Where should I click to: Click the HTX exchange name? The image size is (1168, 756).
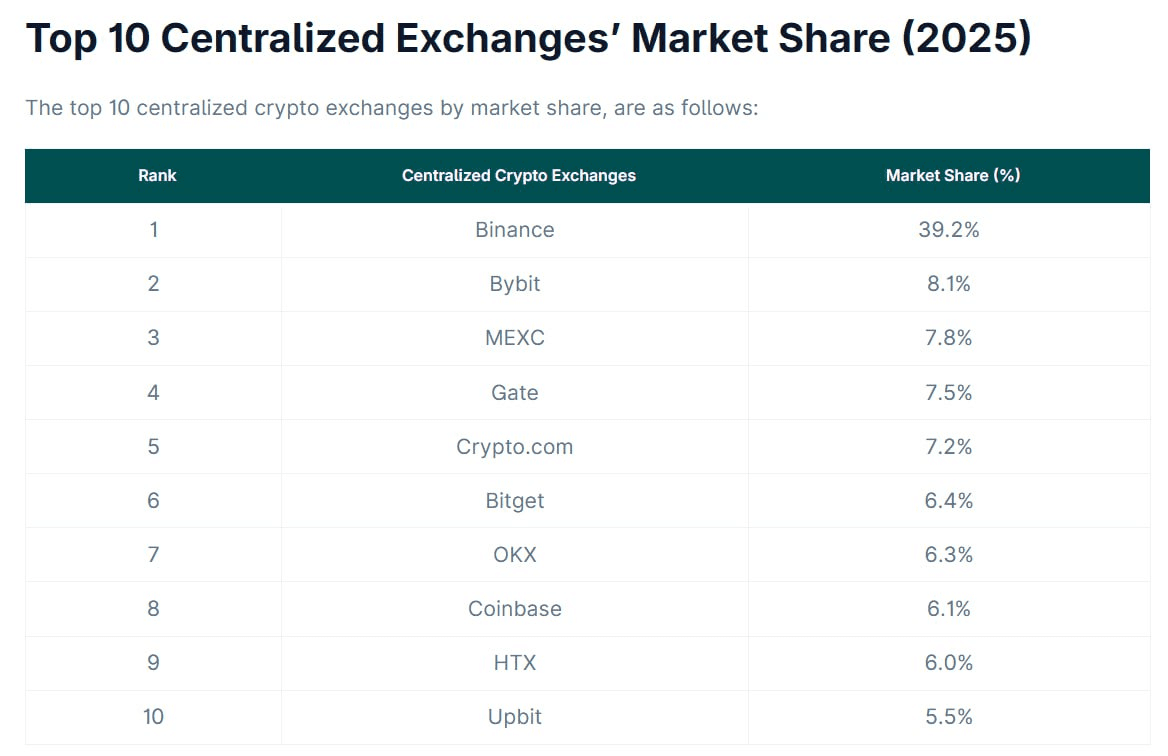point(514,662)
